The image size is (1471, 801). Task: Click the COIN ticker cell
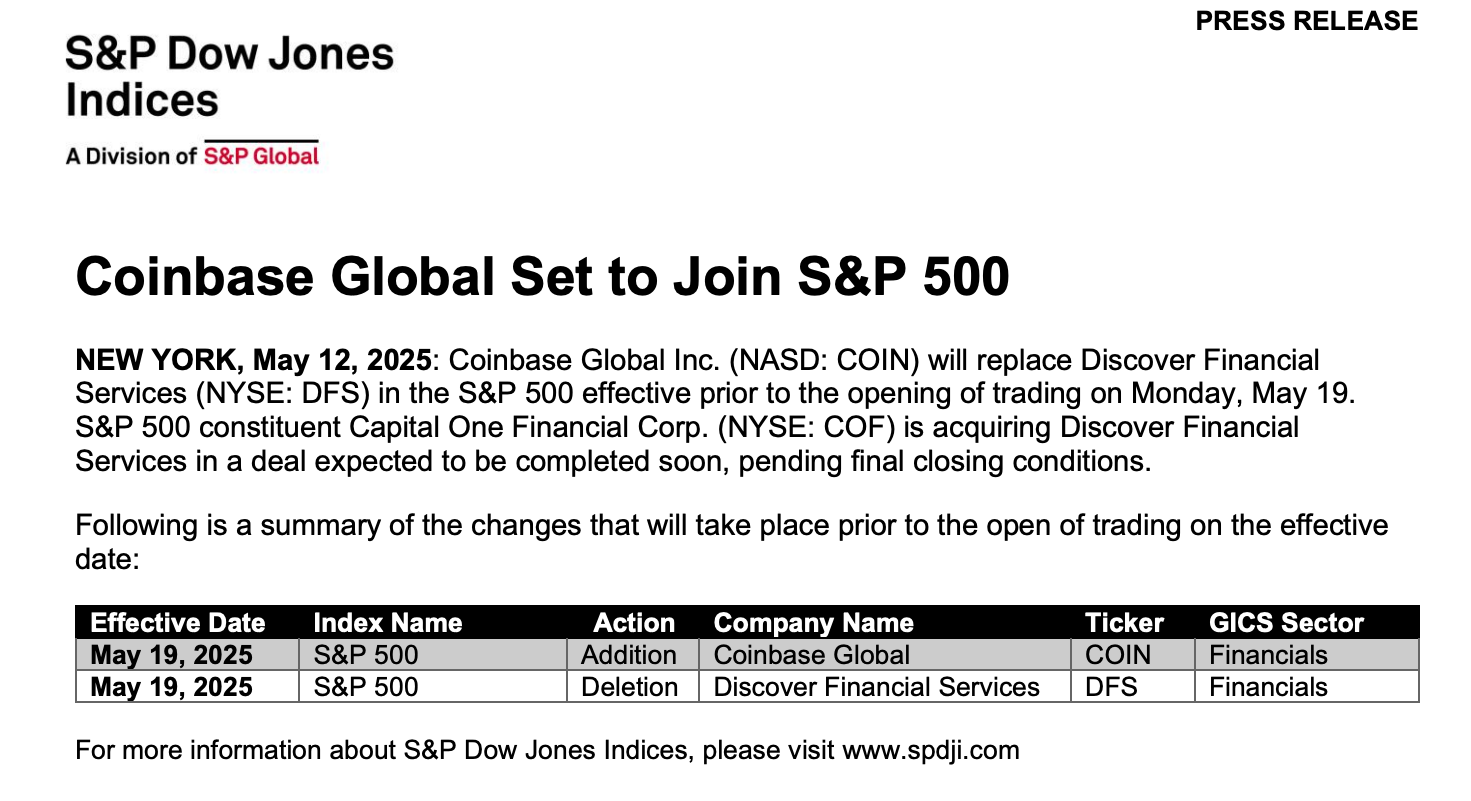[1133, 655]
